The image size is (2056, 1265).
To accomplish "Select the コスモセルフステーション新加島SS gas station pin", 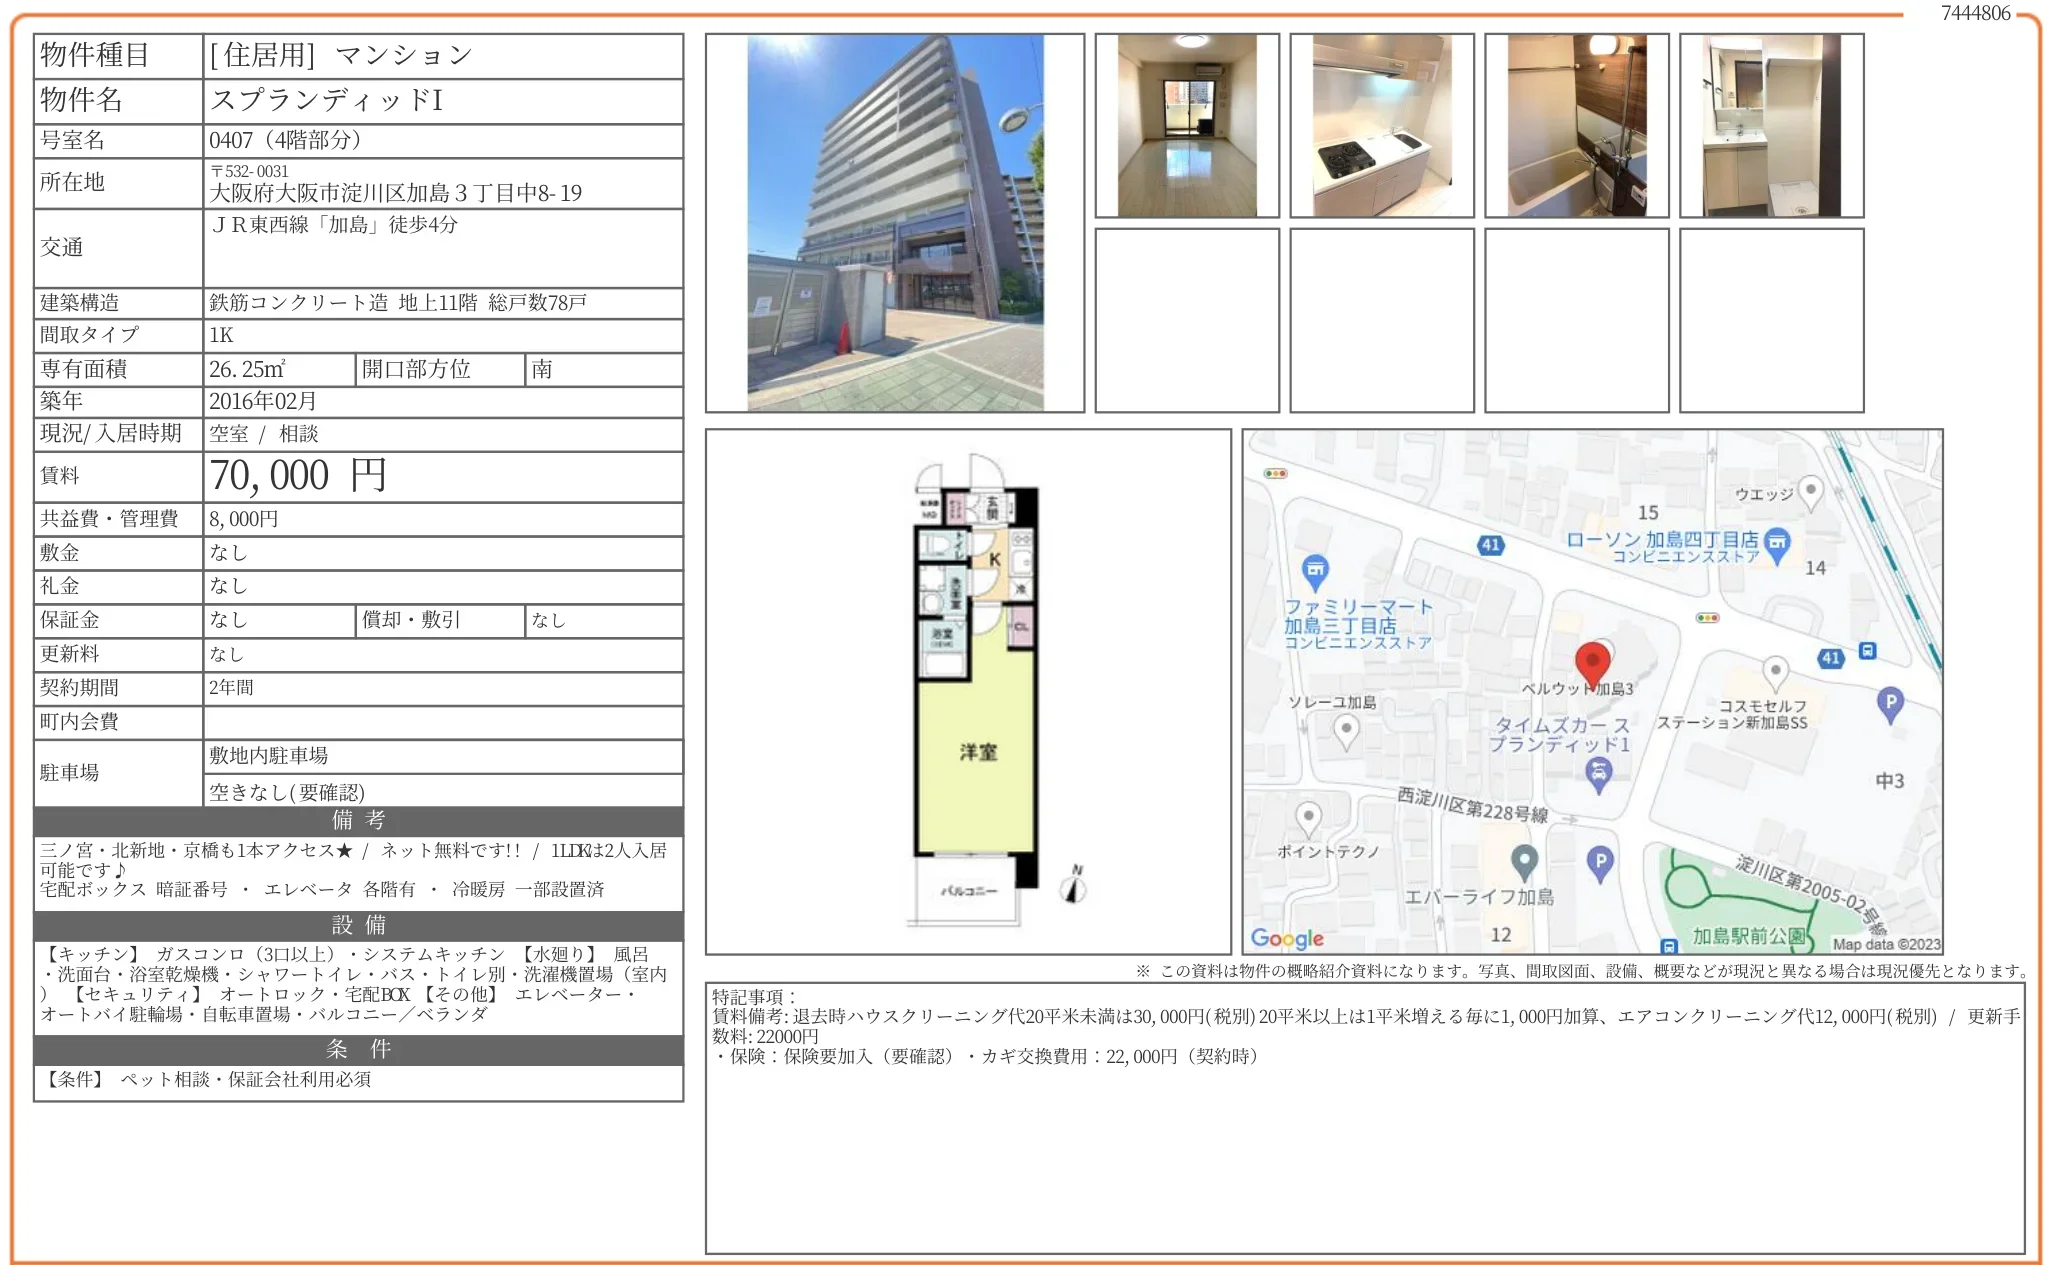I will point(1776,672).
